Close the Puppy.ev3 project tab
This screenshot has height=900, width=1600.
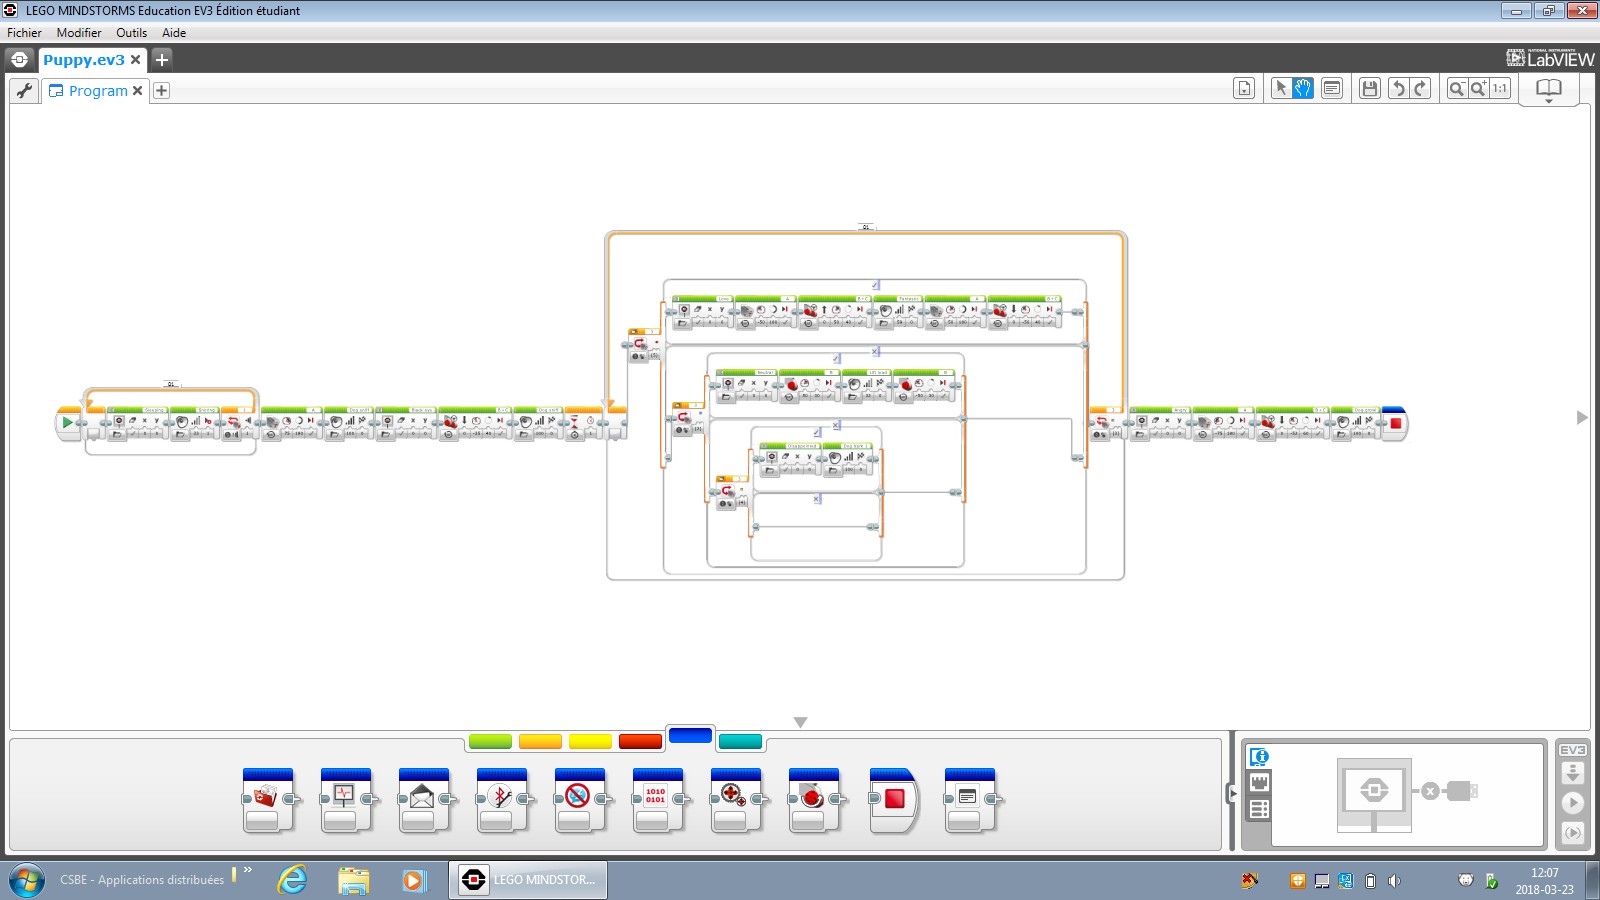click(136, 59)
